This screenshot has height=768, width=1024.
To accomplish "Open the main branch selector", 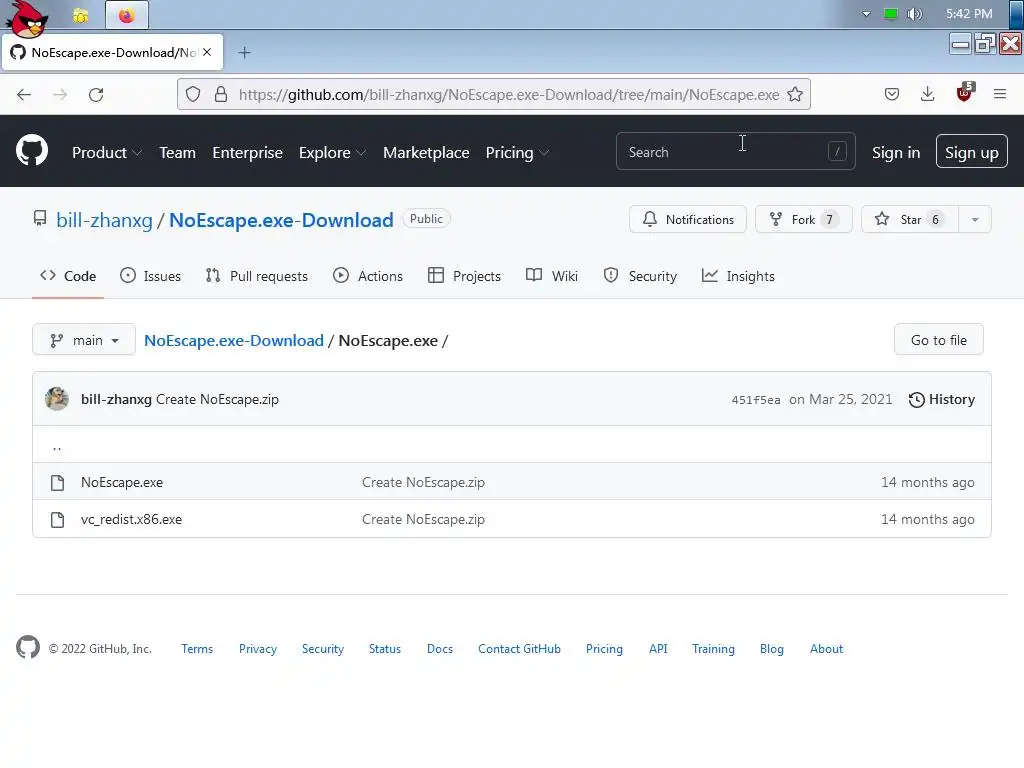I will click(84, 340).
